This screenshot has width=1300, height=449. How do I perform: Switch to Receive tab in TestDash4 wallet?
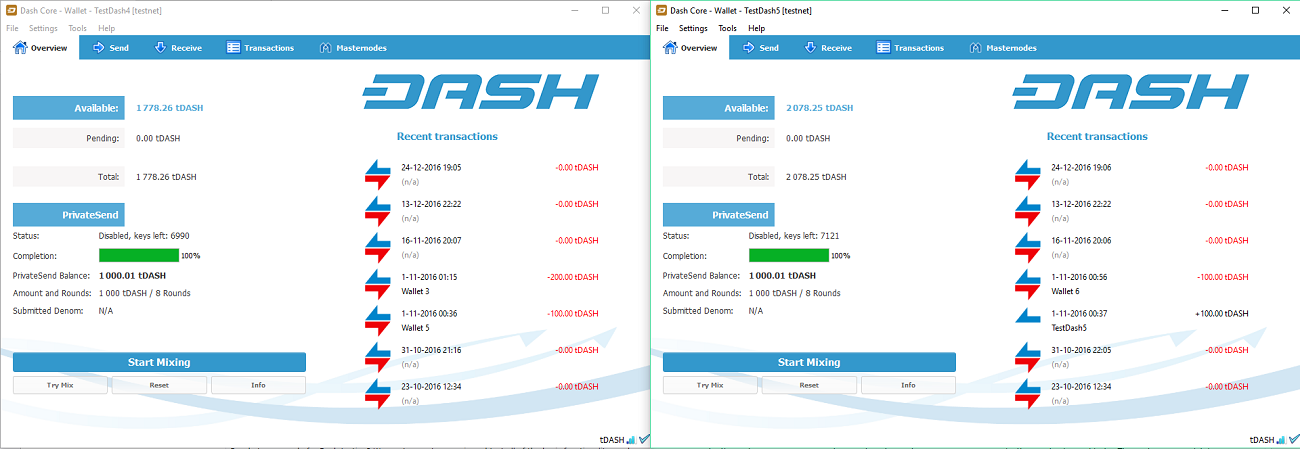[x=178, y=48]
